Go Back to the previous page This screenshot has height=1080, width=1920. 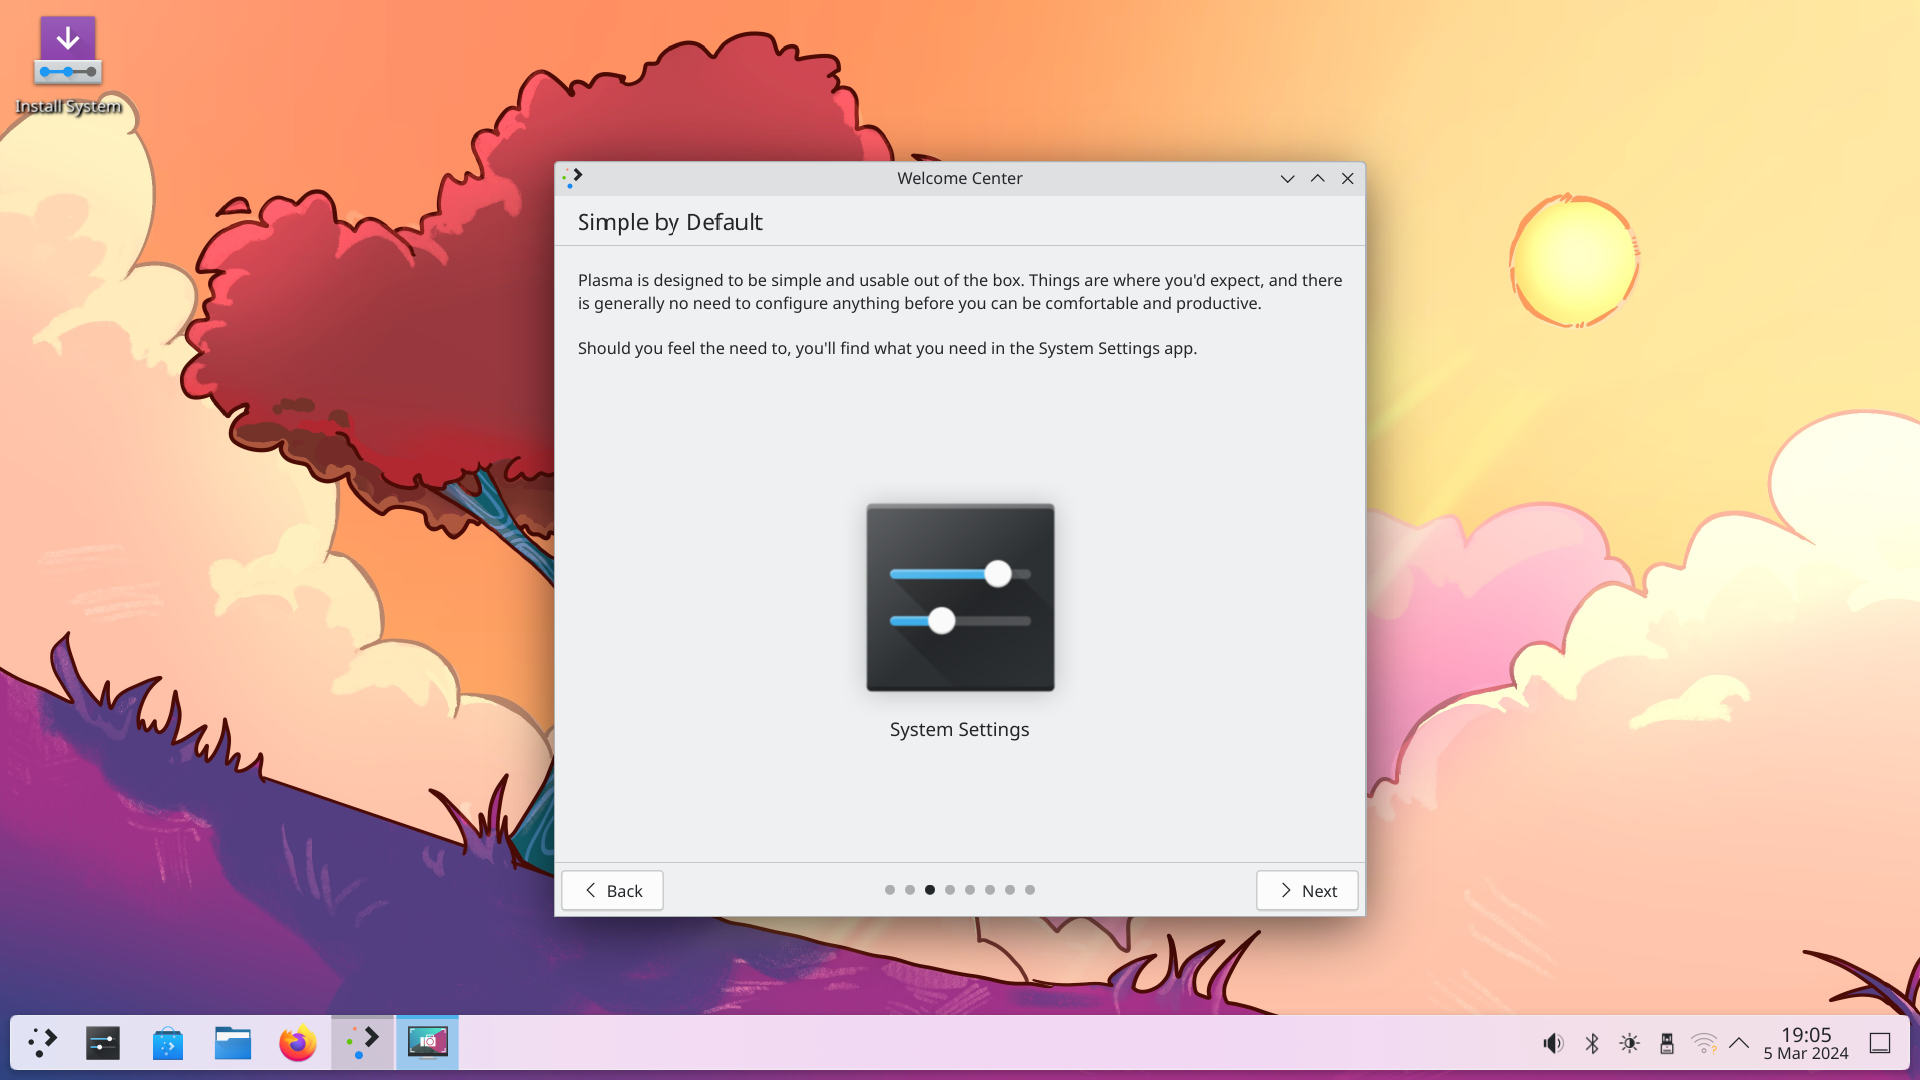(x=612, y=891)
